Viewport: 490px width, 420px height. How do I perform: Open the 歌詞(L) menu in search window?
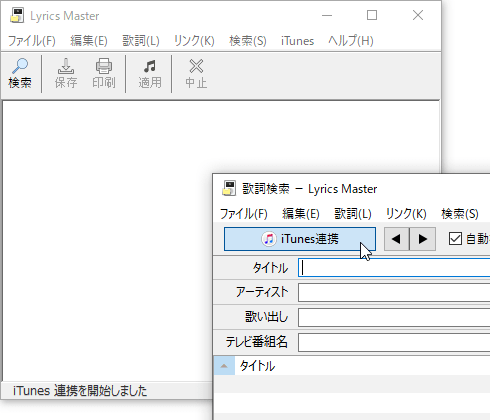[x=353, y=214]
